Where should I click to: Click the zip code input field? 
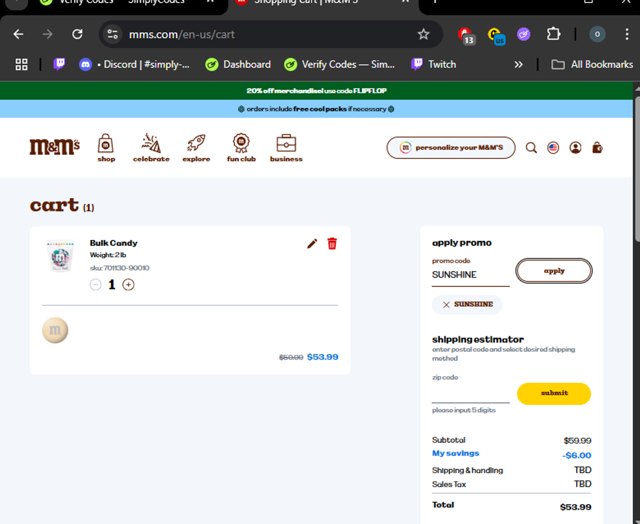point(470,394)
